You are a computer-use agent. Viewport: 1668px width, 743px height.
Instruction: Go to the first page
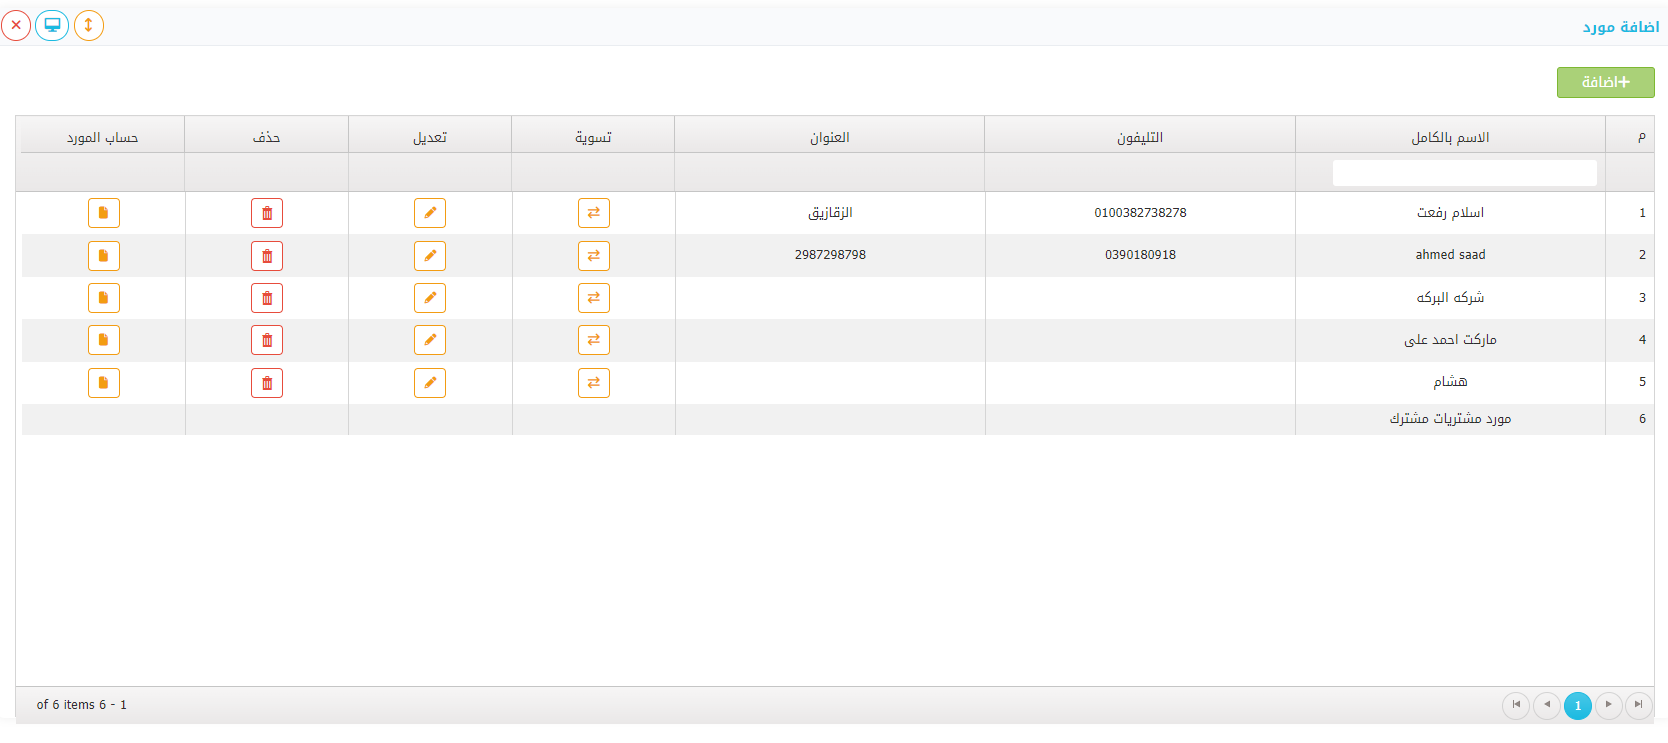[1516, 705]
